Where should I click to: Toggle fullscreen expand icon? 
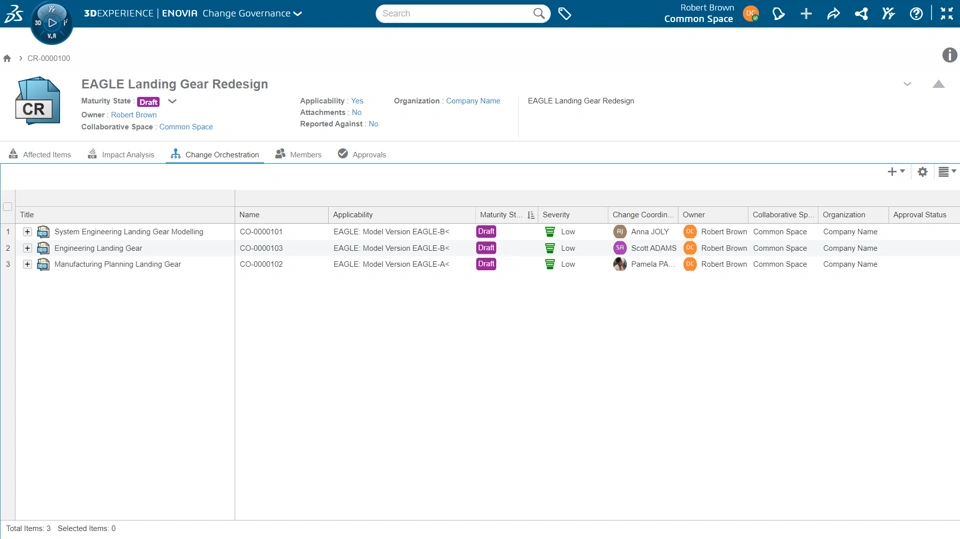[947, 13]
